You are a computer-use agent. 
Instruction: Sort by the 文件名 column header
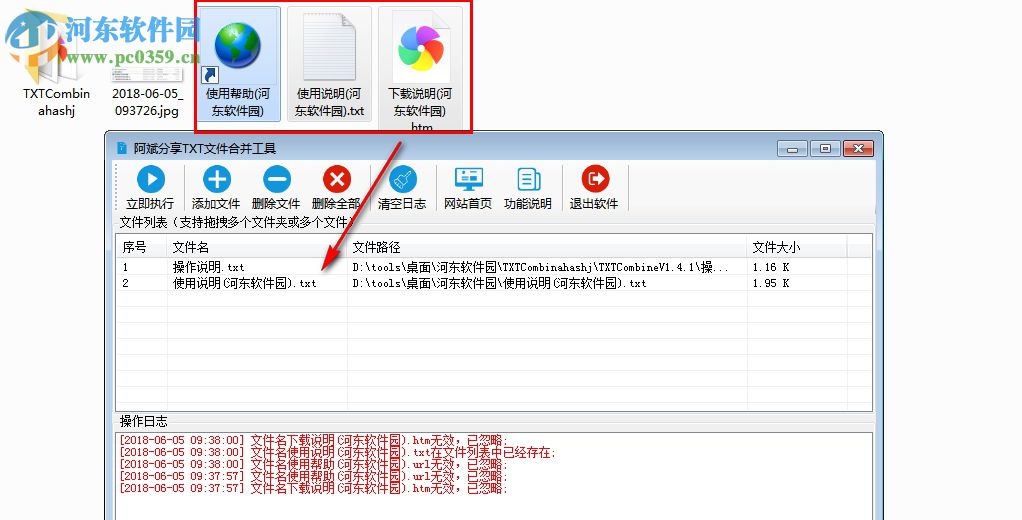[x=257, y=247]
